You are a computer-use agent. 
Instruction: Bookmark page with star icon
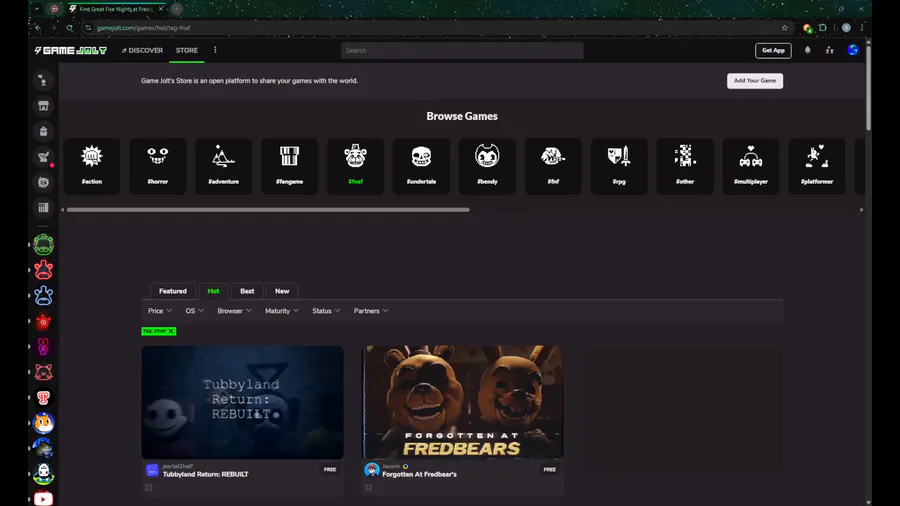(x=785, y=28)
